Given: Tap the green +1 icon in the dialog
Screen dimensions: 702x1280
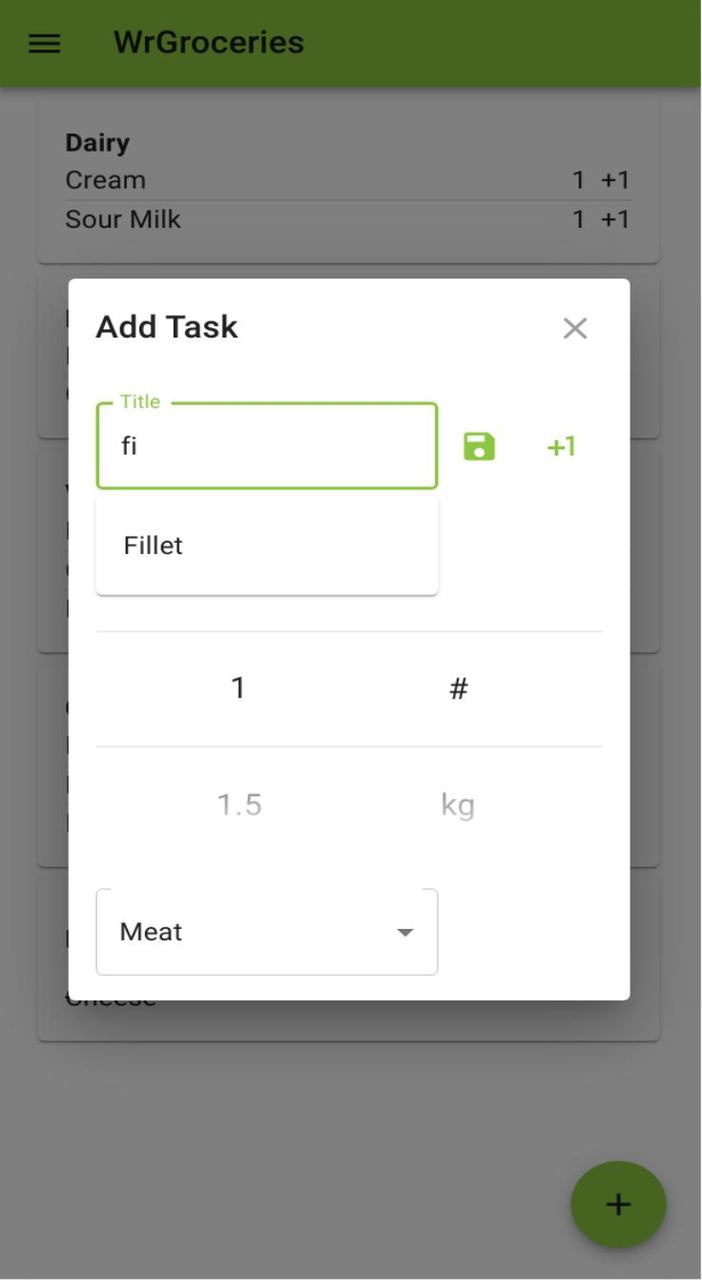Looking at the screenshot, I should click(x=560, y=446).
